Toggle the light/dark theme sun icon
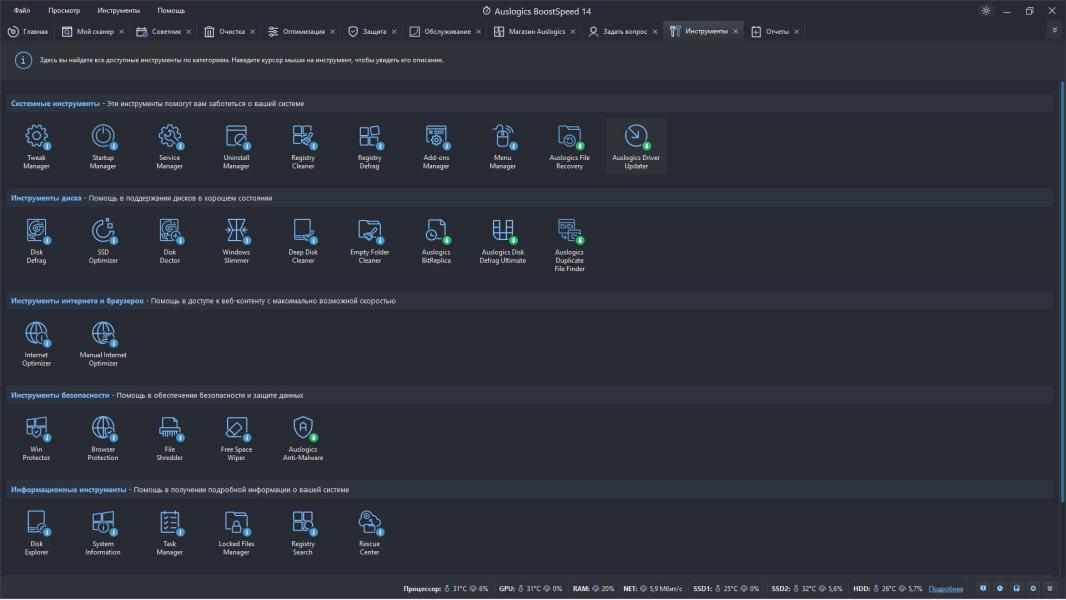 pos(986,11)
